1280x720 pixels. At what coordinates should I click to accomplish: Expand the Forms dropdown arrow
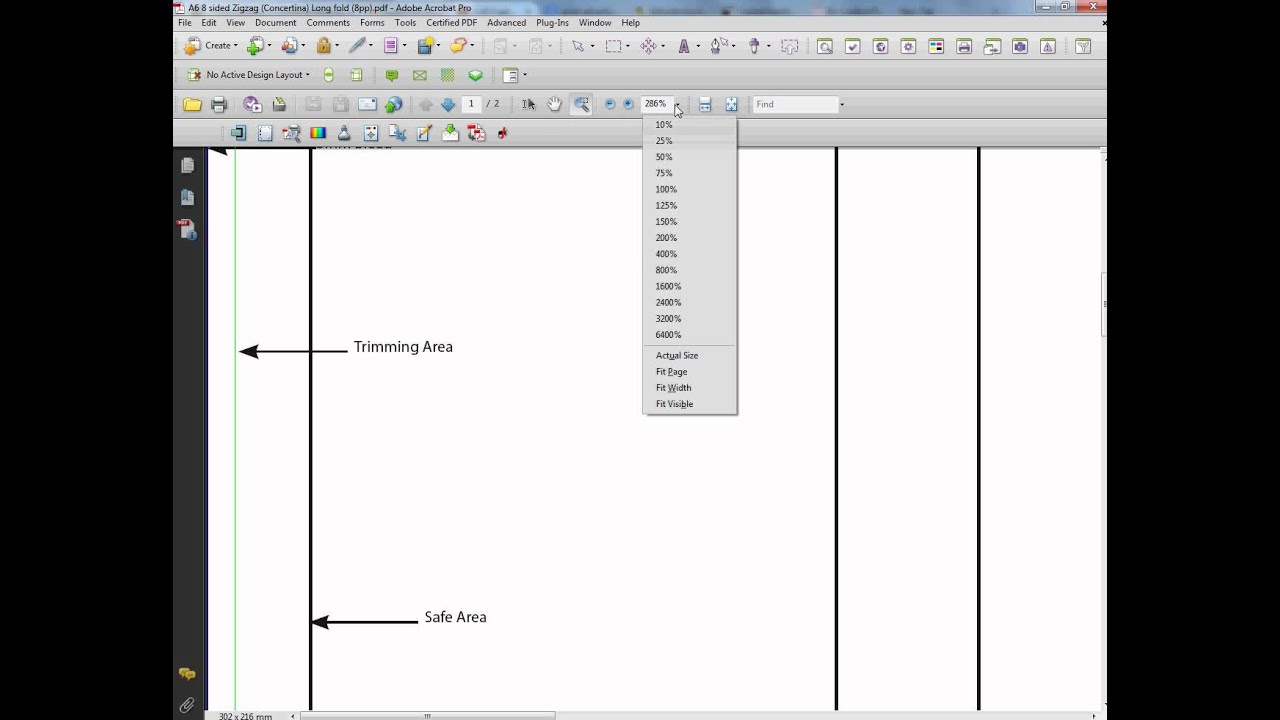pyautogui.click(x=404, y=46)
